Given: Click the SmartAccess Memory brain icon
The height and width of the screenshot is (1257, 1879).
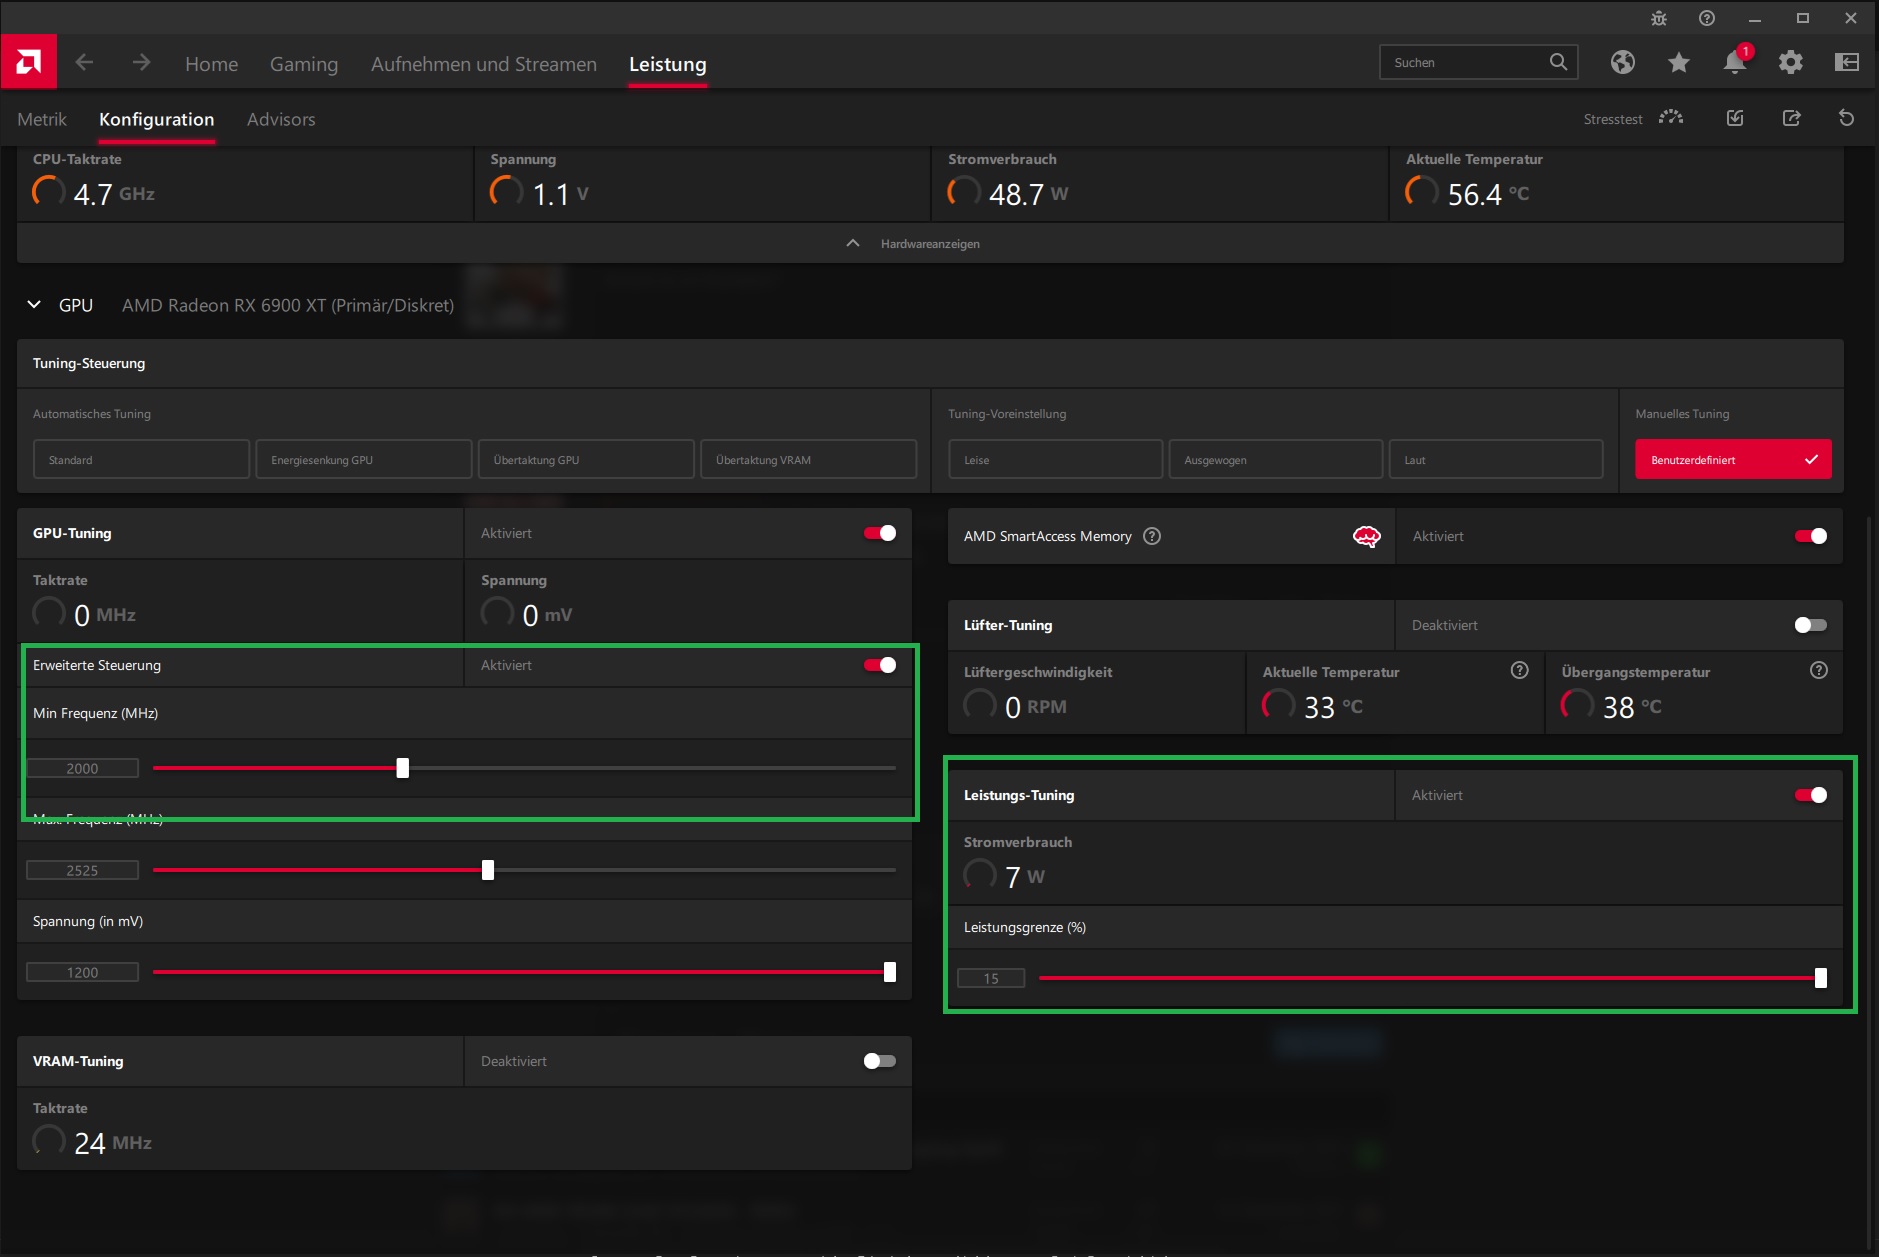Looking at the screenshot, I should tap(1367, 536).
